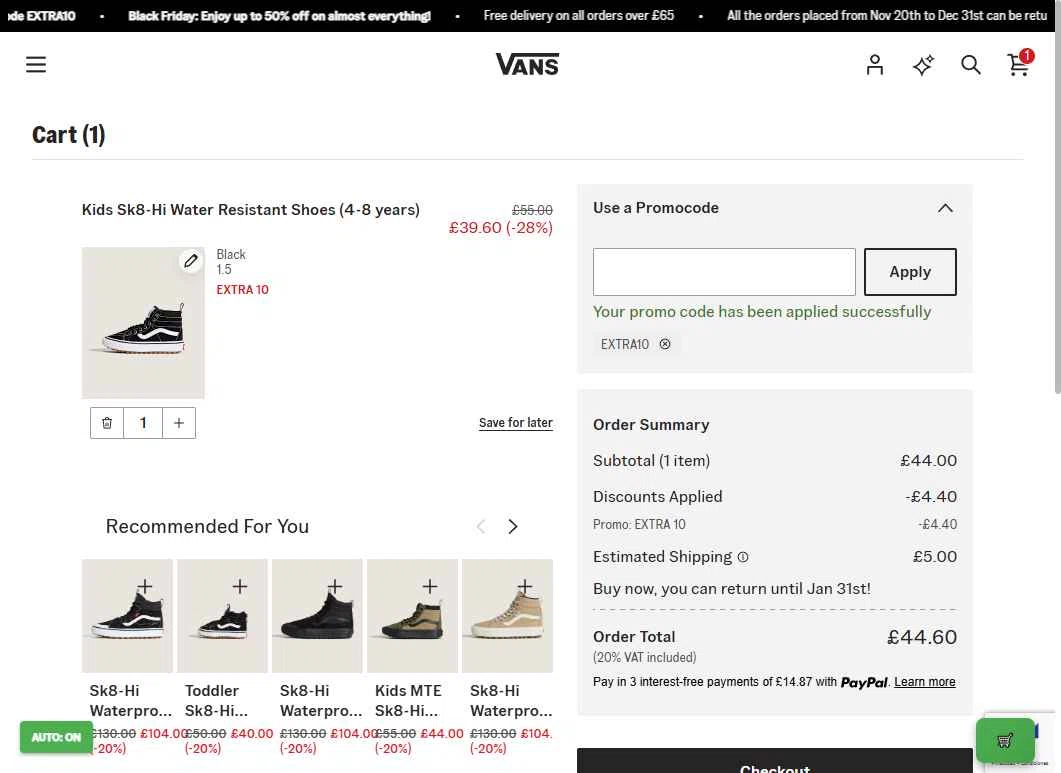Open the account profile icon

pos(875,65)
